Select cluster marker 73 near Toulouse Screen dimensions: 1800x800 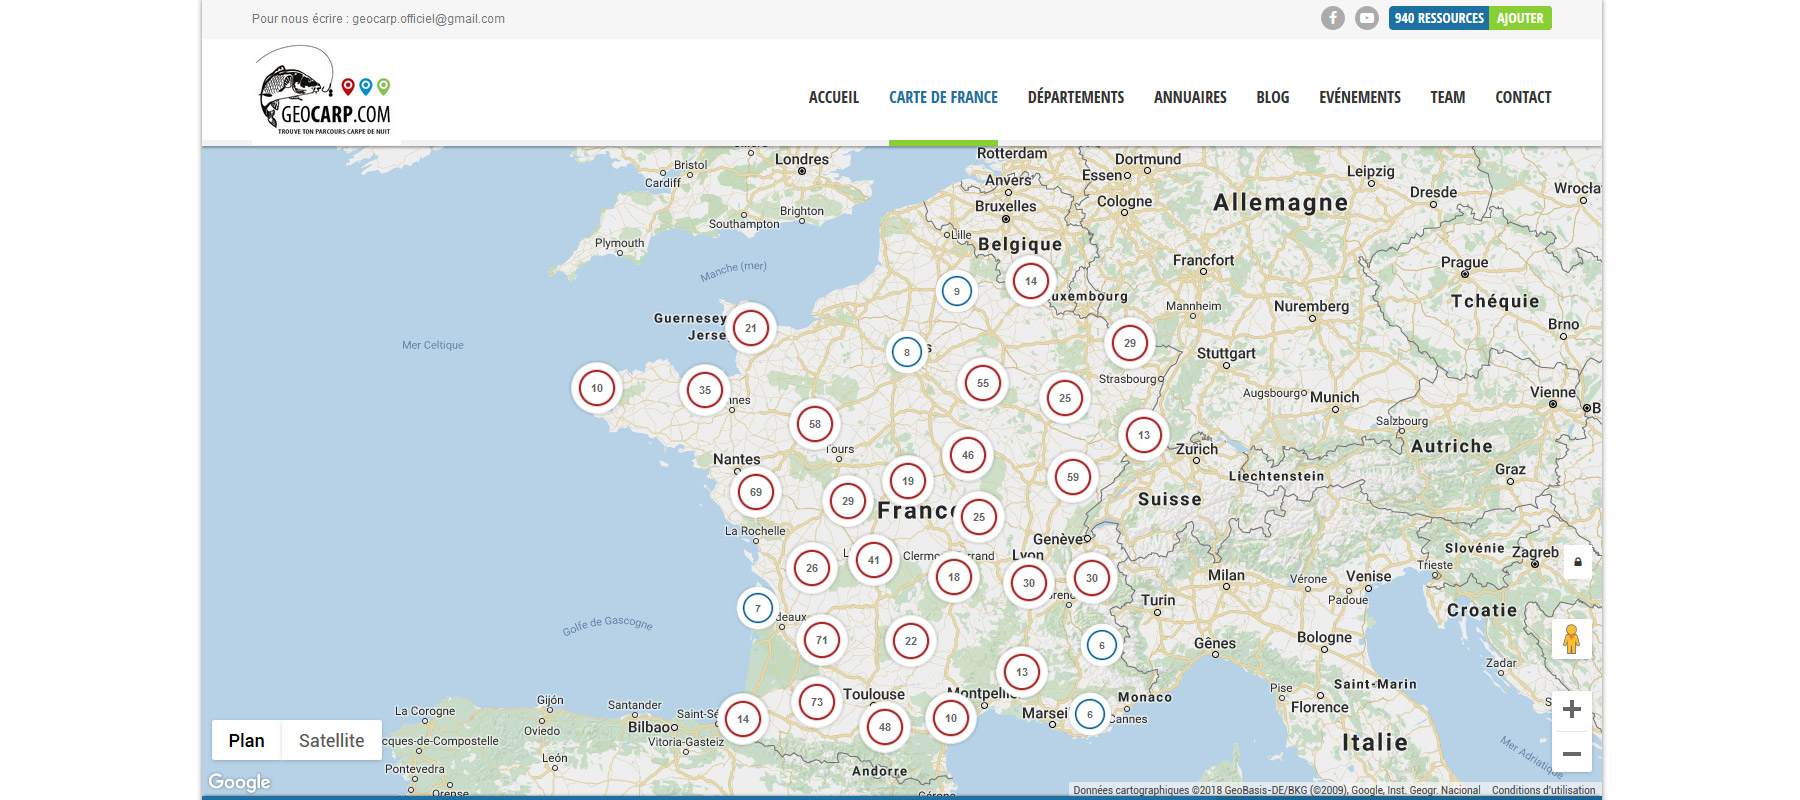(817, 702)
